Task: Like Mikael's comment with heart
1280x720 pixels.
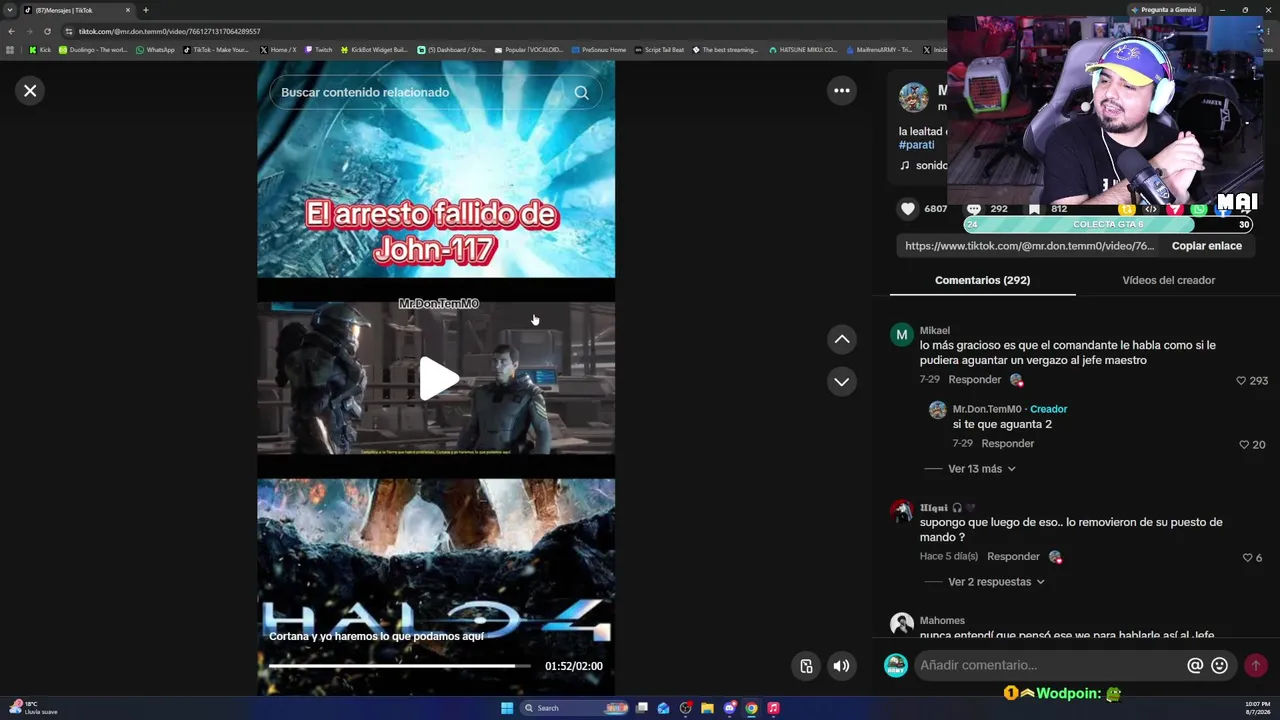Action: tap(1241, 381)
